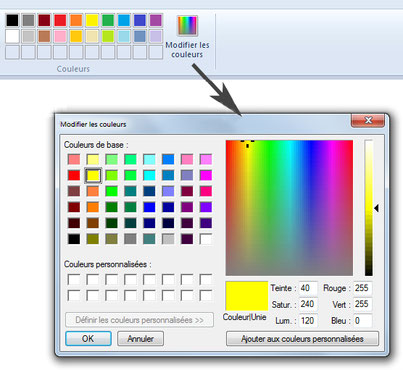Pick navy blue in basic colors fourth row
The height and width of the screenshot is (370, 403).
[x=168, y=207]
